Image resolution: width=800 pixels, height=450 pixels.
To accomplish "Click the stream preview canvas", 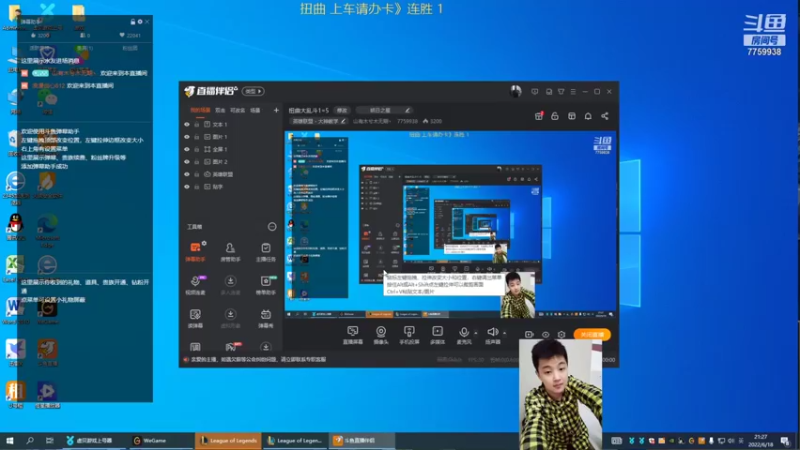I will pos(450,224).
